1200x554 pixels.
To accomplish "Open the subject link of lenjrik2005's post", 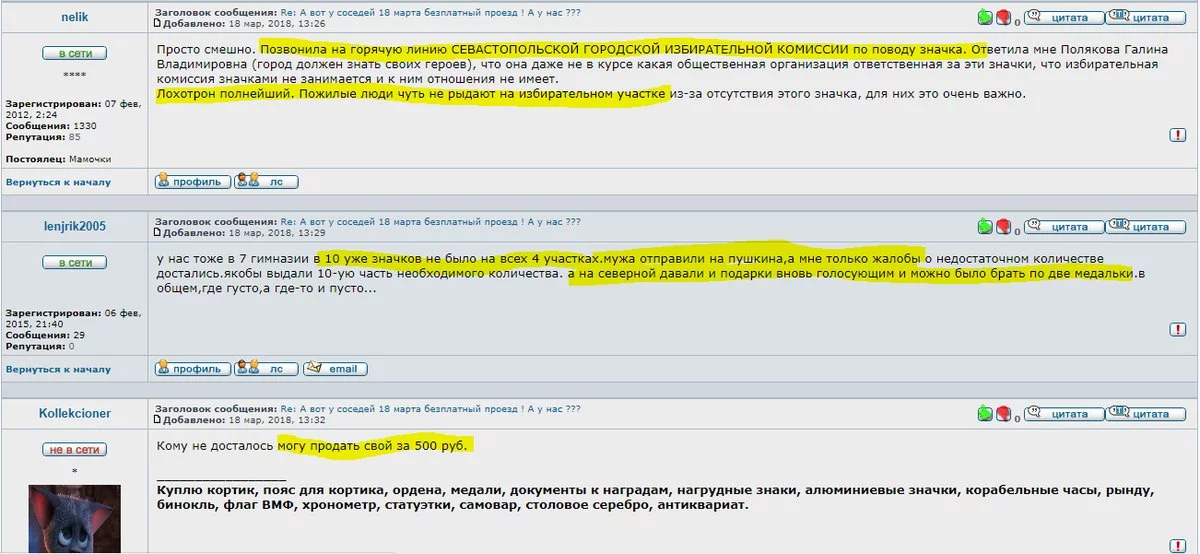I will click(x=430, y=221).
